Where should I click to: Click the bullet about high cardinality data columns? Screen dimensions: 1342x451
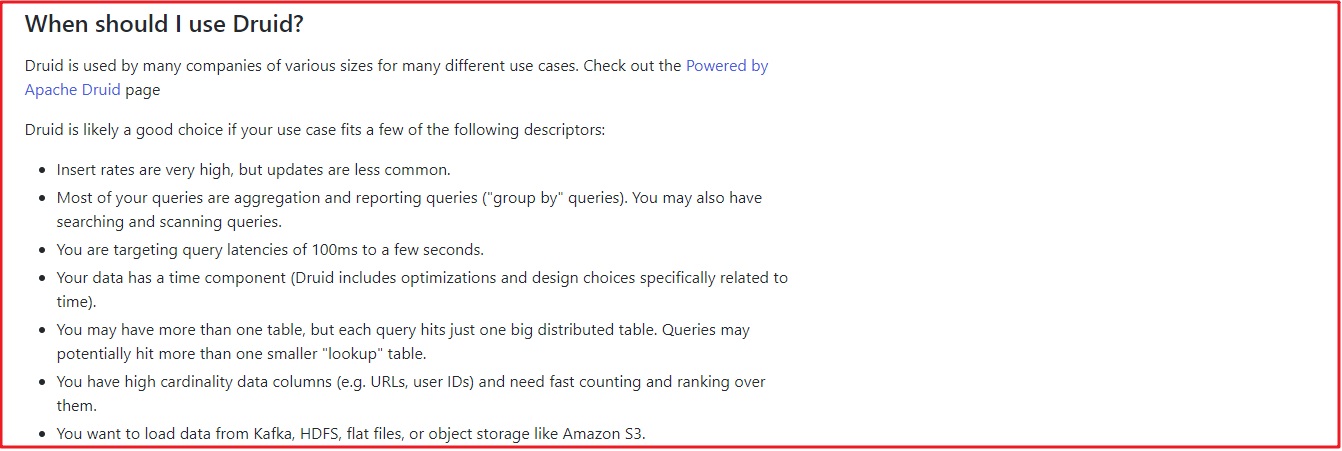click(x=300, y=382)
